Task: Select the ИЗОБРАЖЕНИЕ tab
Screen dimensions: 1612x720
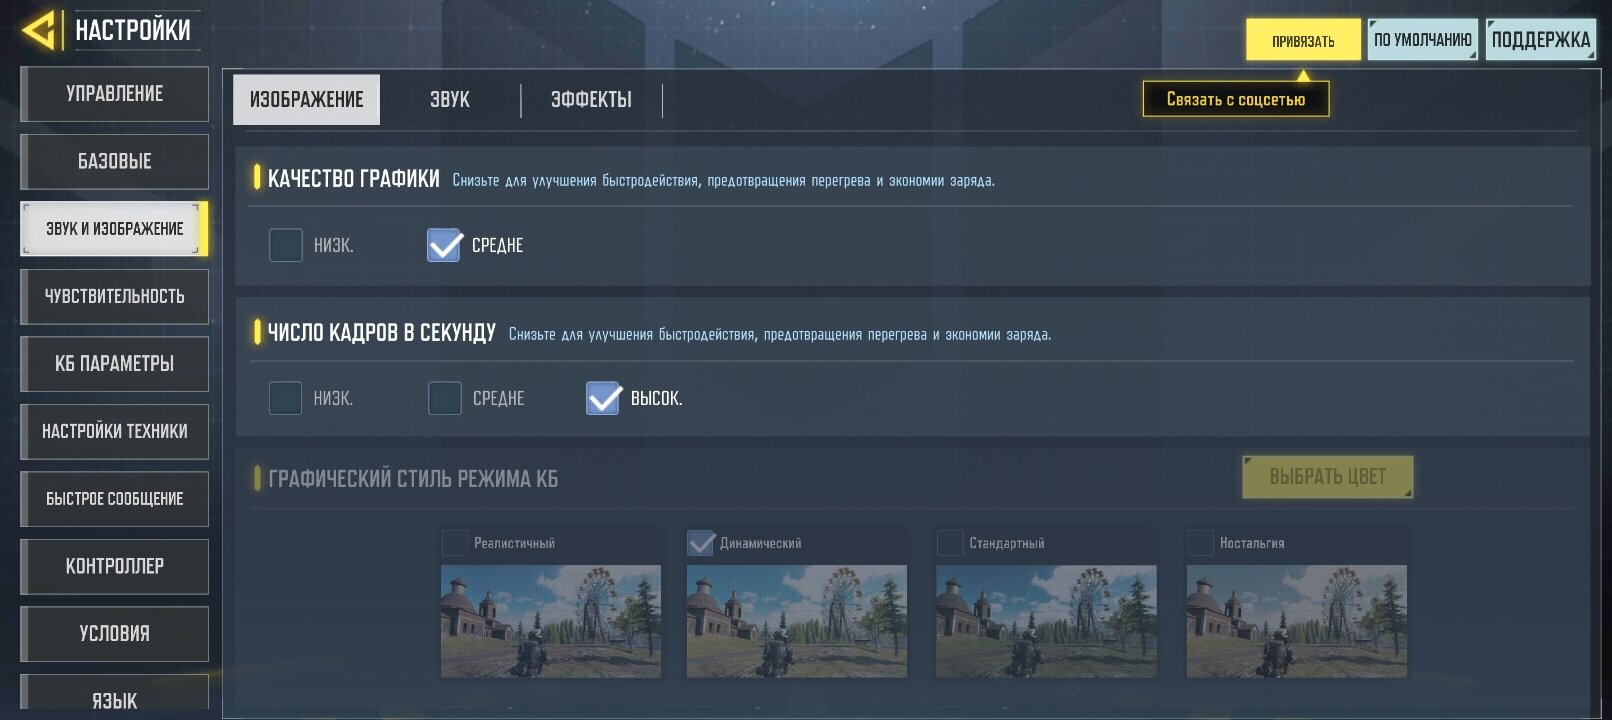Action: pos(306,100)
